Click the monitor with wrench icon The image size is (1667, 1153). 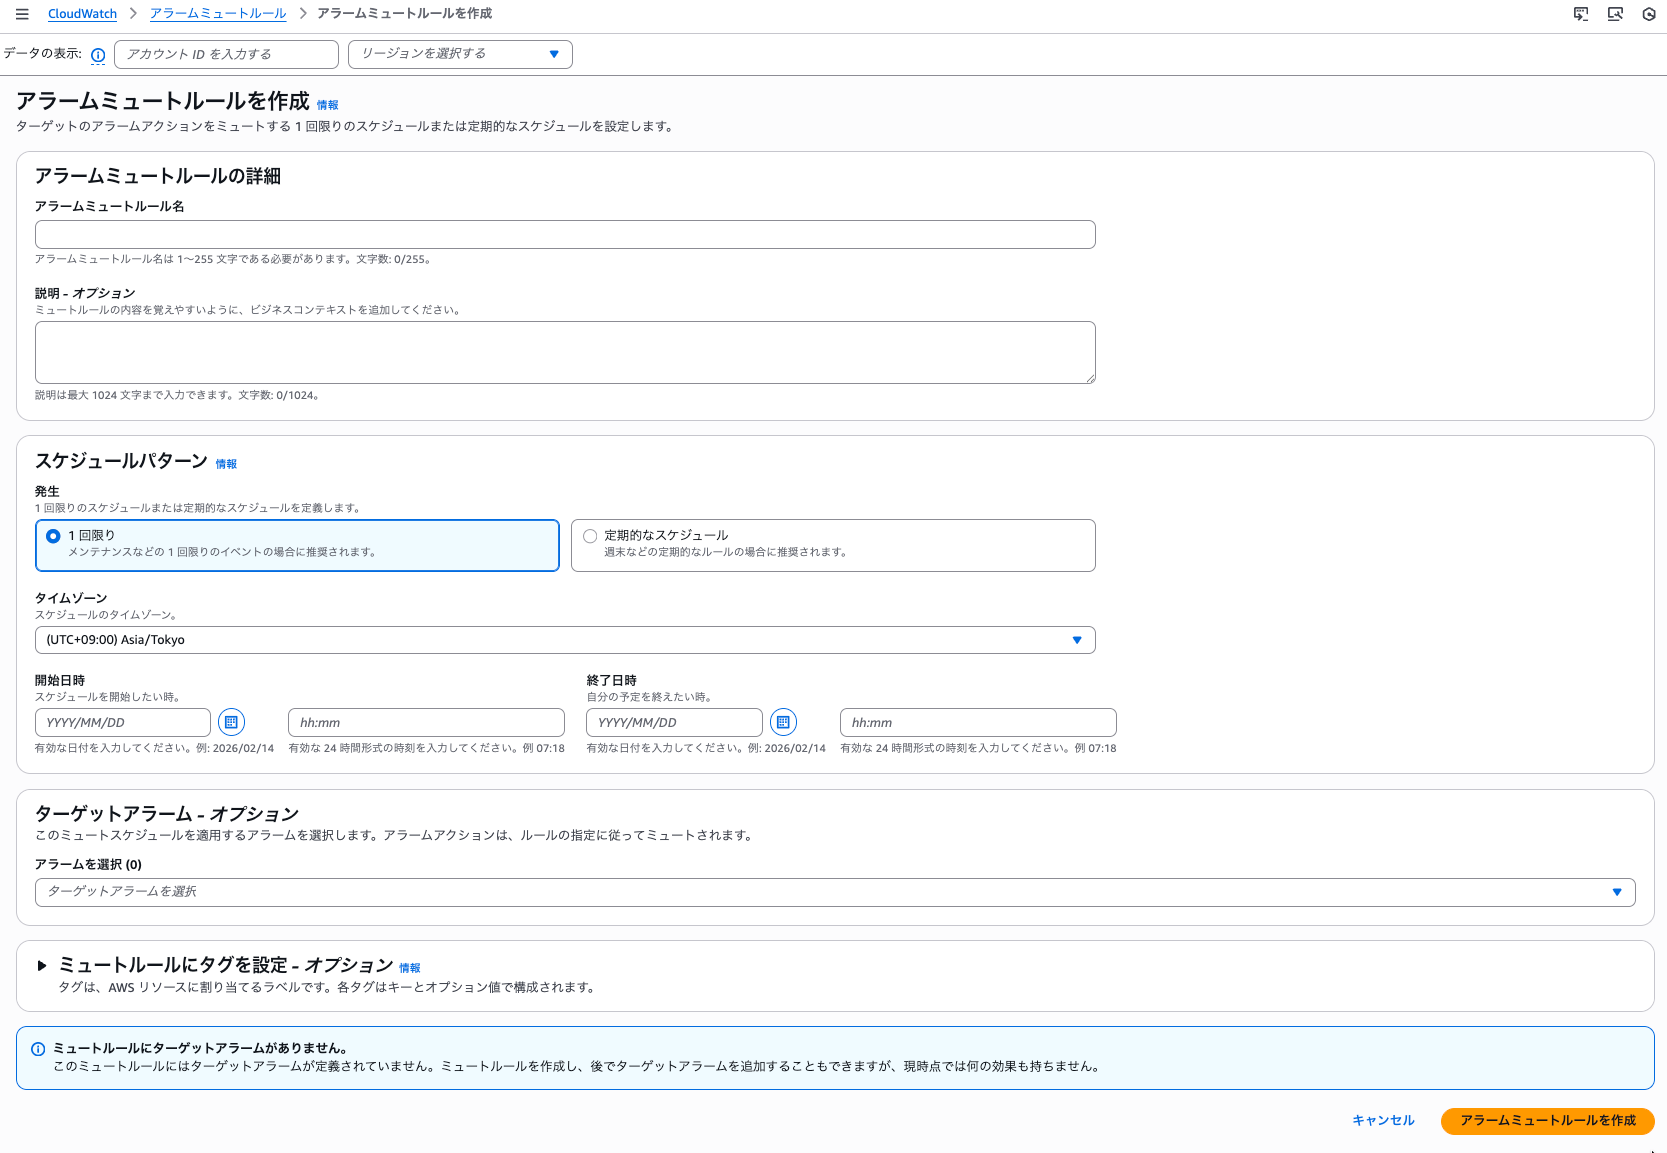point(1615,14)
